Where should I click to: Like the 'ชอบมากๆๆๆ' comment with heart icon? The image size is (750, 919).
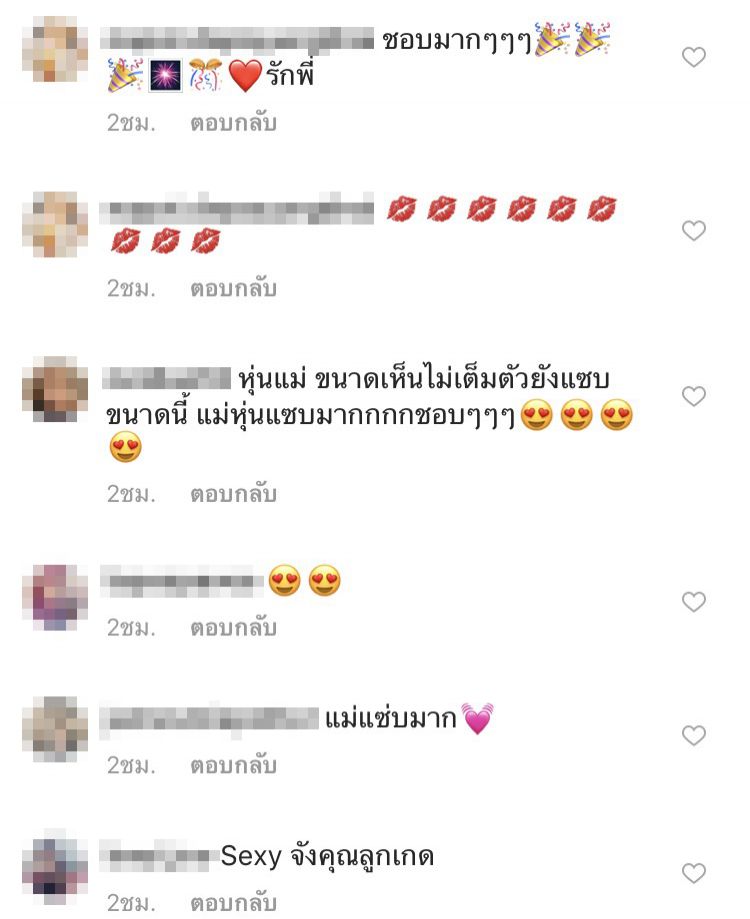pos(694,57)
